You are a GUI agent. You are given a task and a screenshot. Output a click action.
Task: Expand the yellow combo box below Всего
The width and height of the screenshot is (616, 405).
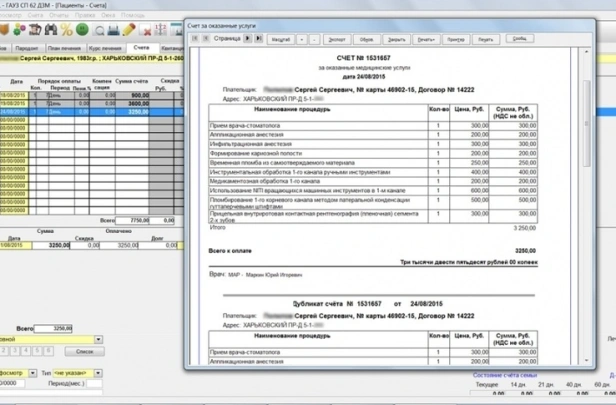(x=98, y=339)
